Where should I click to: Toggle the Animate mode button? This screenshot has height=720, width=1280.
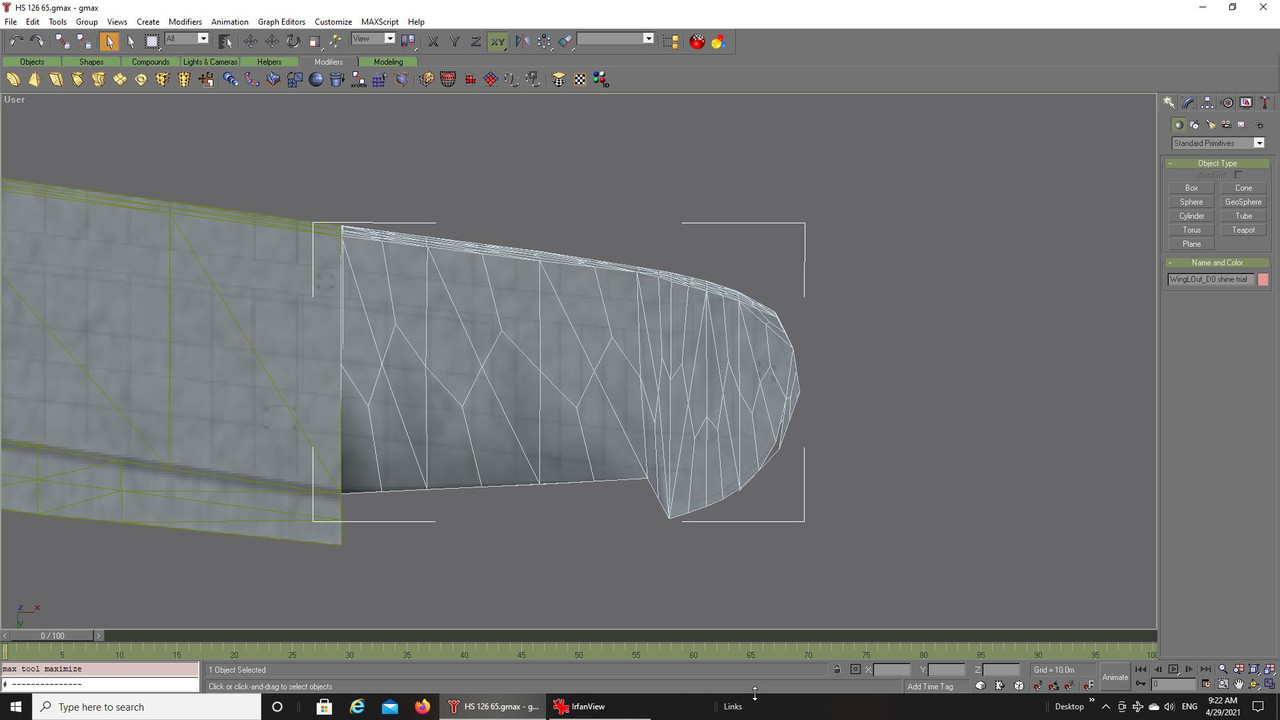pyautogui.click(x=1115, y=677)
